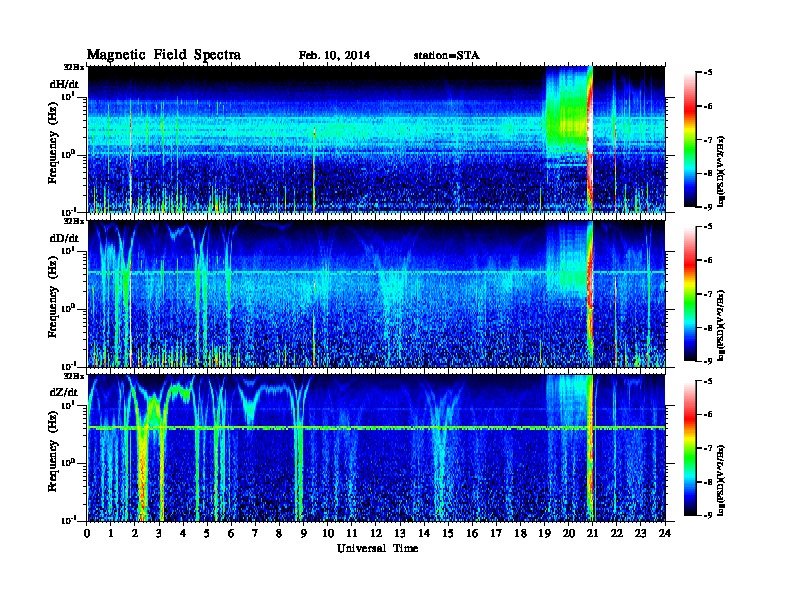Click hour tick label 2 on the time axis
Screen dimensions: 792x612
(135, 533)
